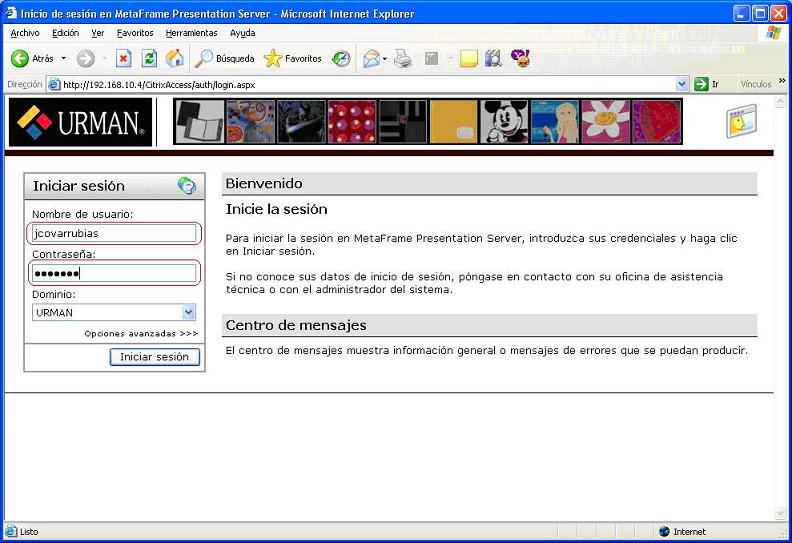Go to the Home page icon
Viewport: 792px width, 543px height.
(x=175, y=59)
